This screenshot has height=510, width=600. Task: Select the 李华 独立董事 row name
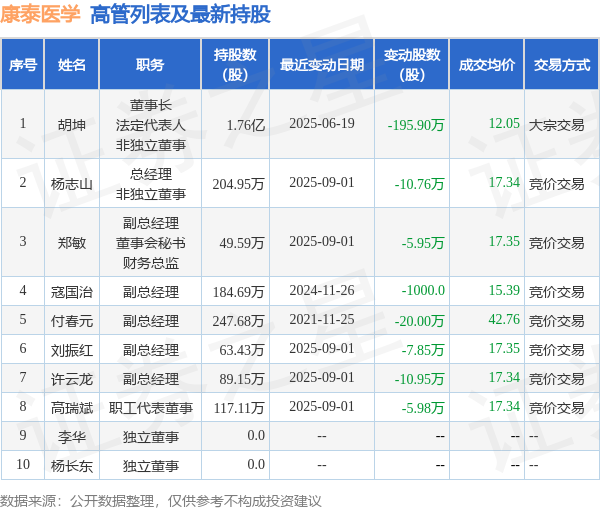(x=72, y=437)
